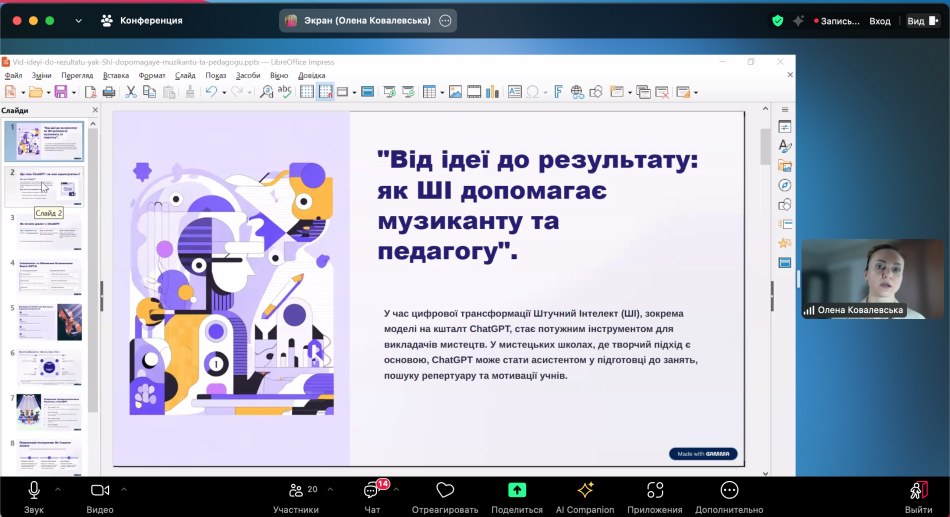Click the cut (scissors) toolbar icon
Screen dimensions: 950x517
coord(130,92)
